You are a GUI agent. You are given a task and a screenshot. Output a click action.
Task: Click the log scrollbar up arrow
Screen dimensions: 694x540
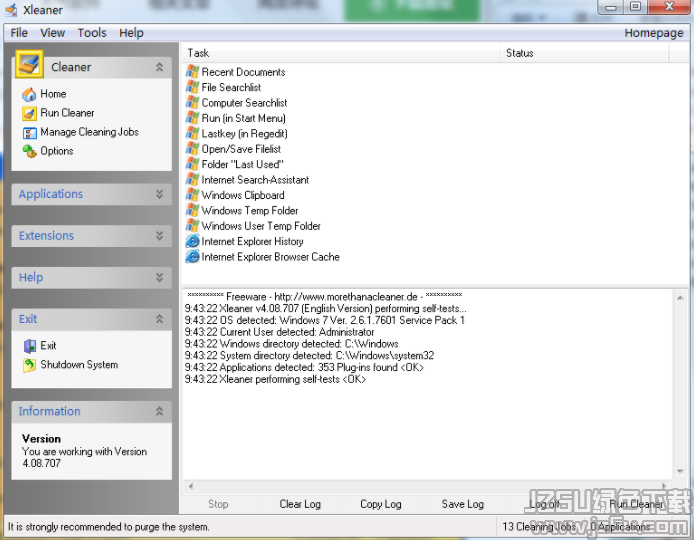pos(679,298)
